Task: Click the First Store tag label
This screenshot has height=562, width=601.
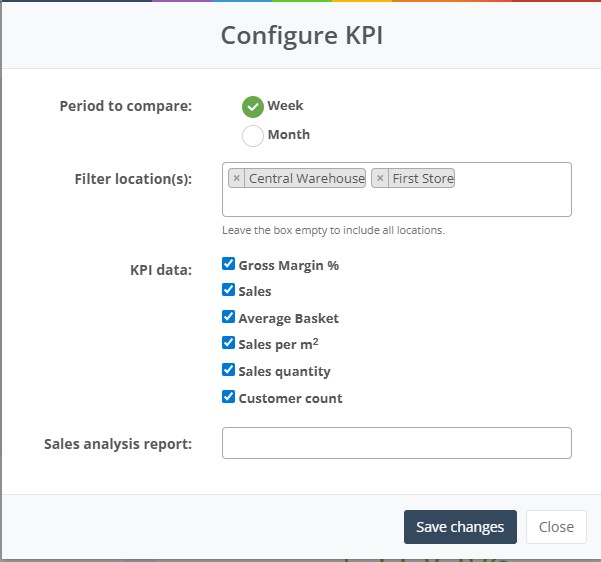Action: click(423, 178)
